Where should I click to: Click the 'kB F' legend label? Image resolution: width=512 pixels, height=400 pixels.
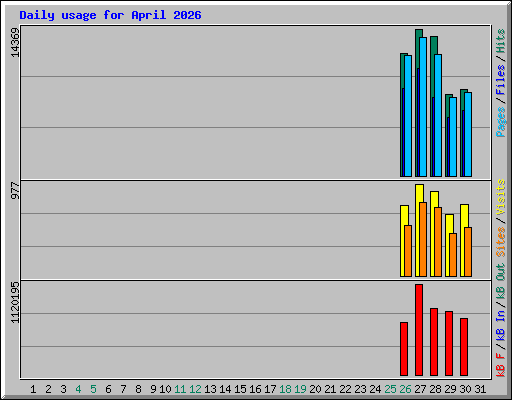point(500,365)
